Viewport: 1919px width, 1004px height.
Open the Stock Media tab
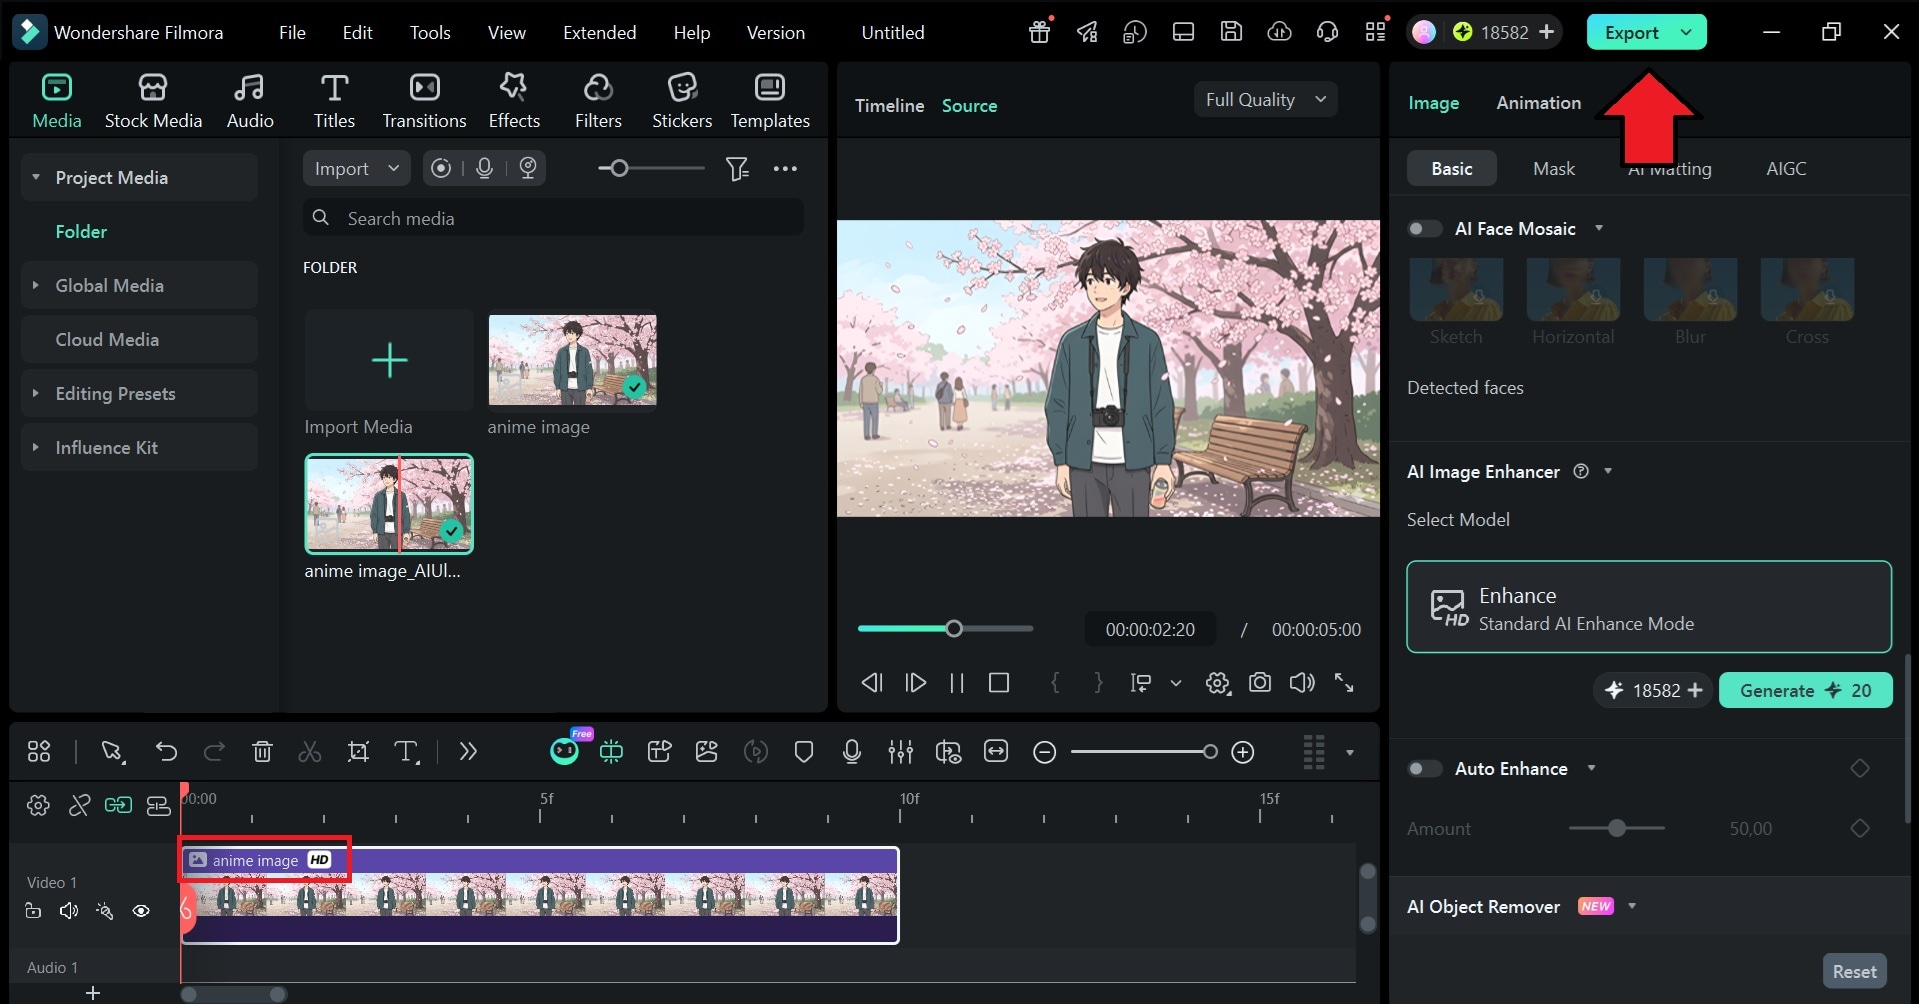(x=153, y=101)
